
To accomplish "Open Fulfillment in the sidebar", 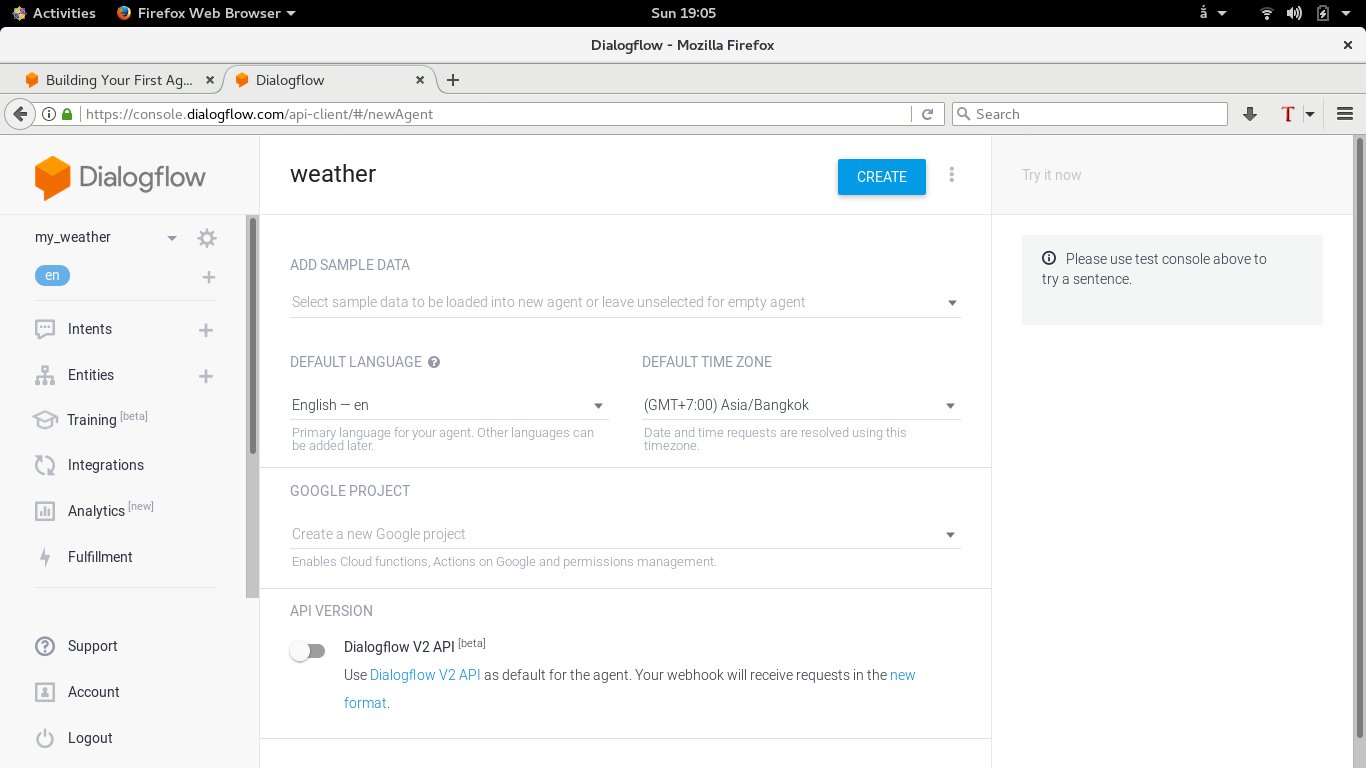I will pos(100,557).
